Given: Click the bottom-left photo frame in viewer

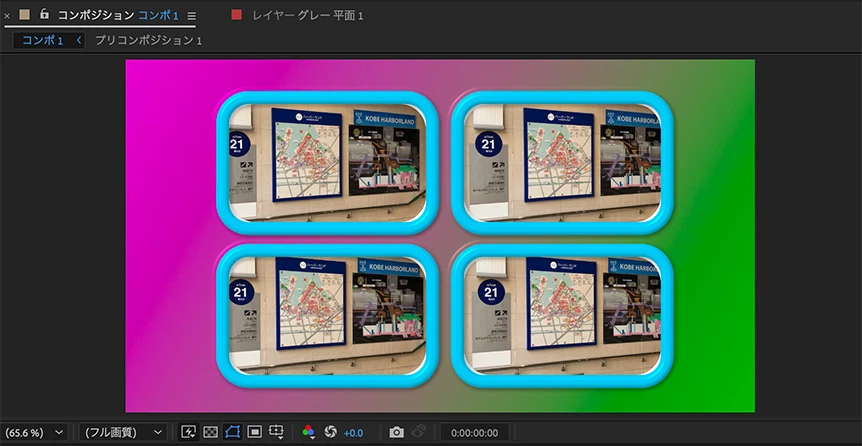Looking at the screenshot, I should 328,316.
